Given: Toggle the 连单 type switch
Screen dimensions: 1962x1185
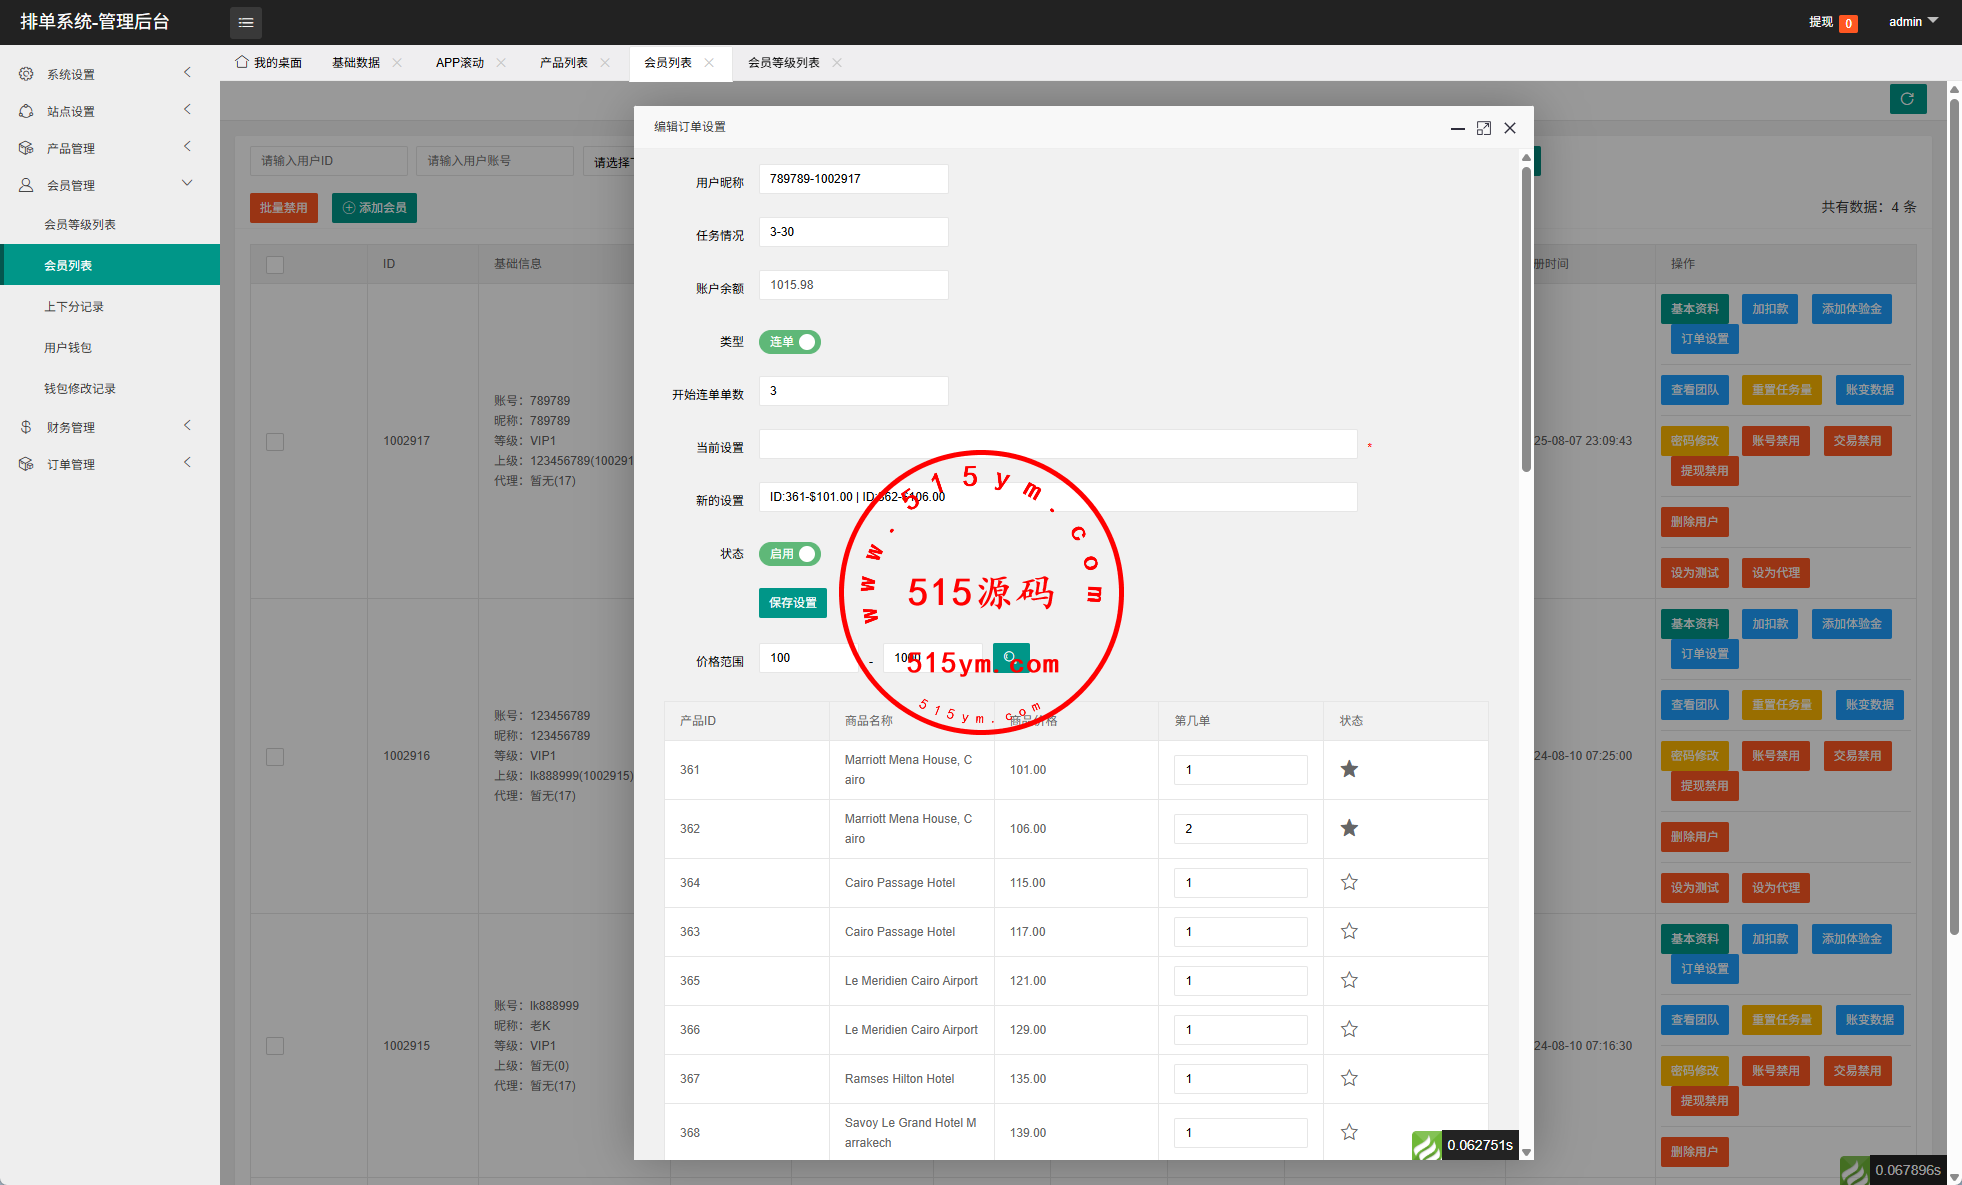Looking at the screenshot, I should pyautogui.click(x=790, y=342).
